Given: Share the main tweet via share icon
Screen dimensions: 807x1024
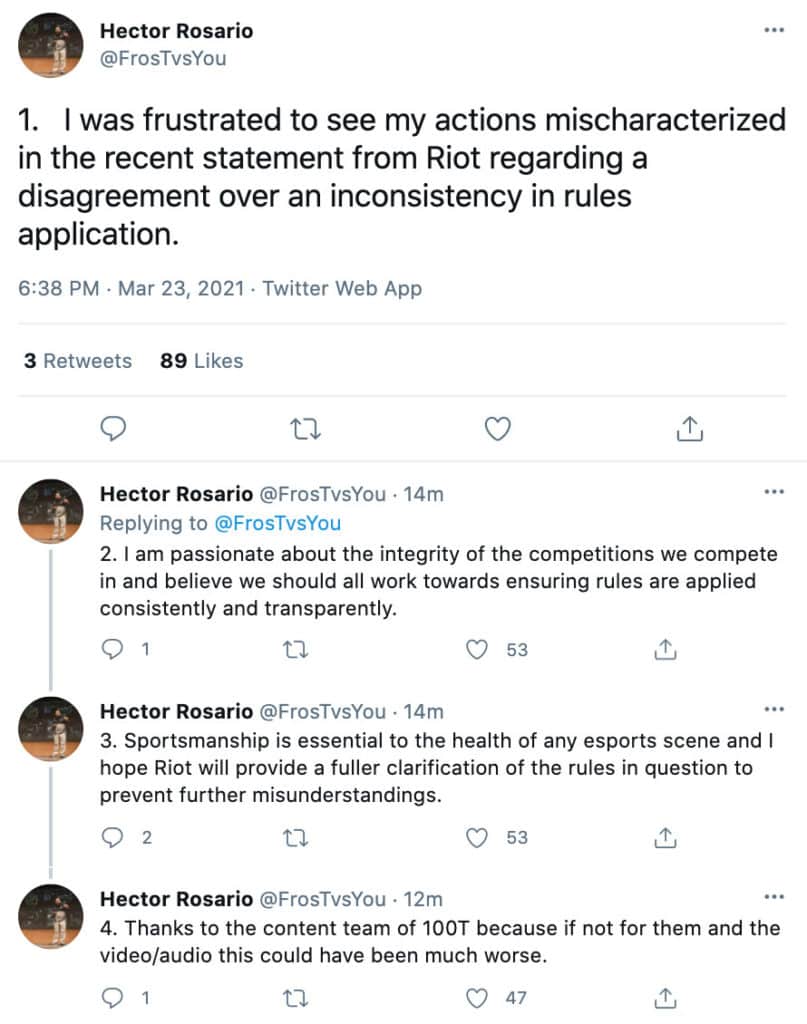Looking at the screenshot, I should tap(688, 429).
